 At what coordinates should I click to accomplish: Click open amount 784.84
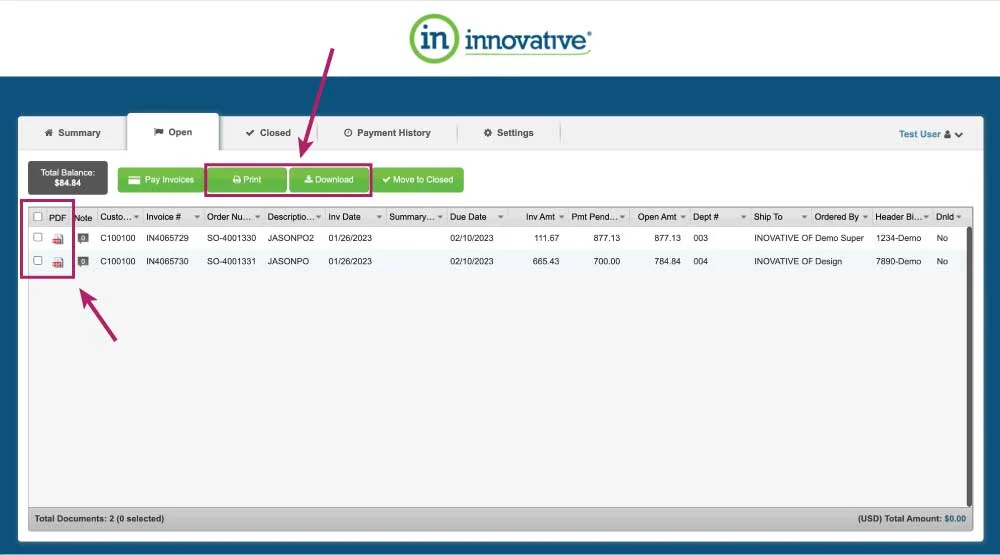tap(667, 262)
